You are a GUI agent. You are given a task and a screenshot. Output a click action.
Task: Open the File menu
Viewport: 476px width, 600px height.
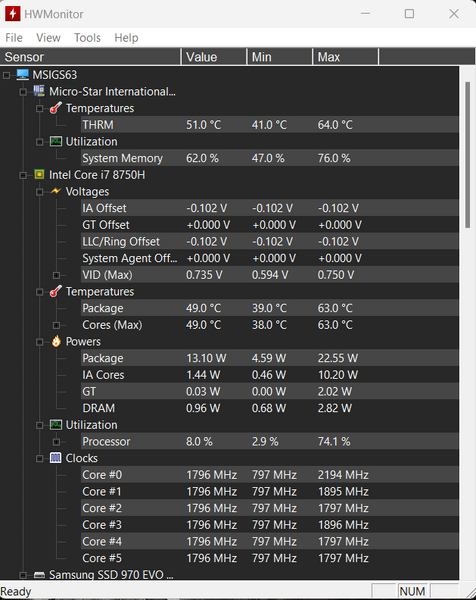14,38
